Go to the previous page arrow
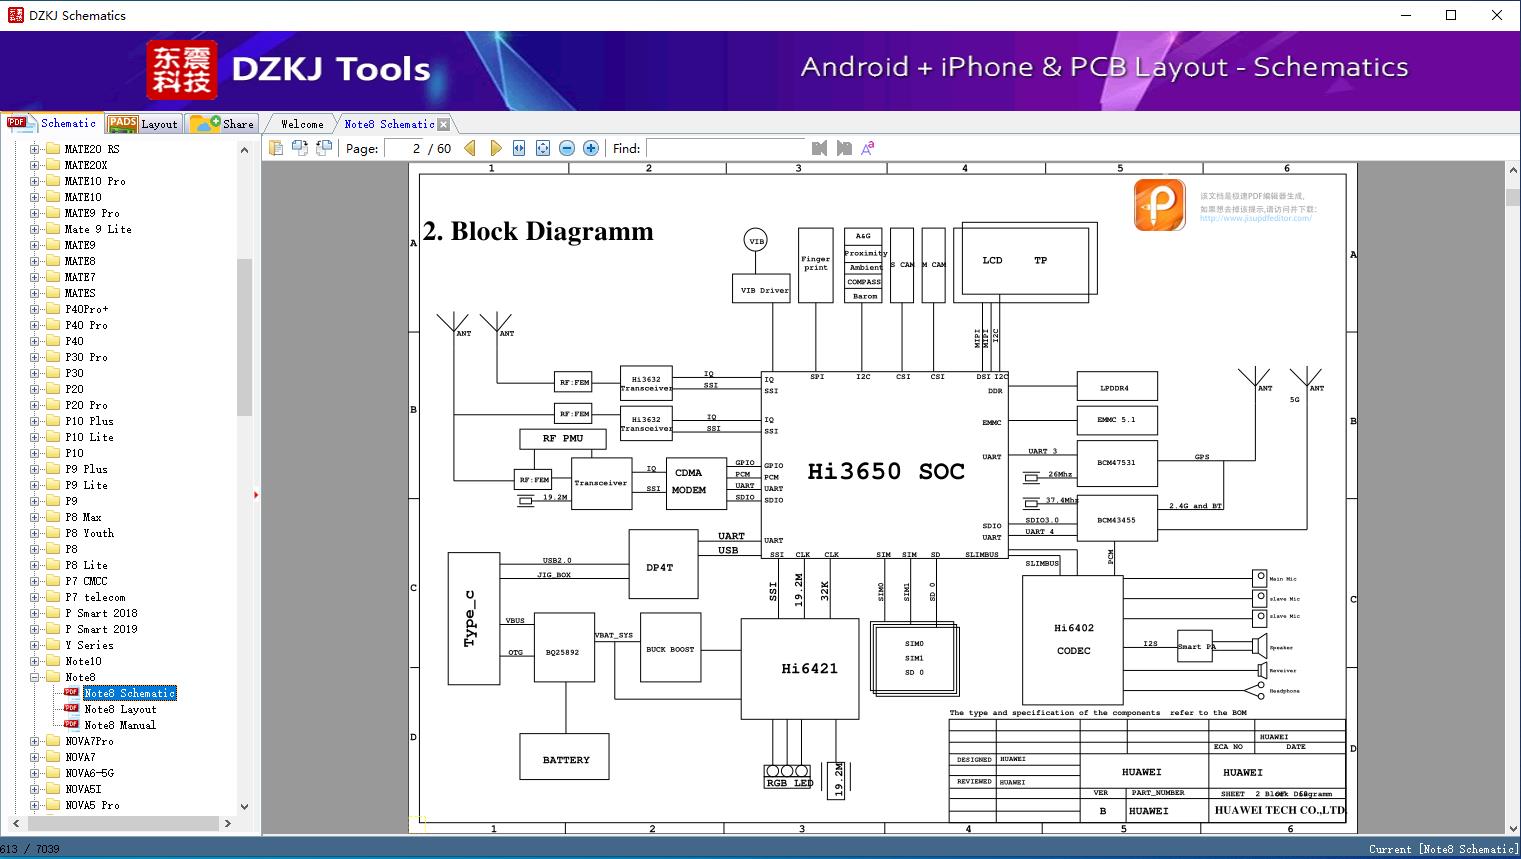The image size is (1521, 859). (470, 148)
